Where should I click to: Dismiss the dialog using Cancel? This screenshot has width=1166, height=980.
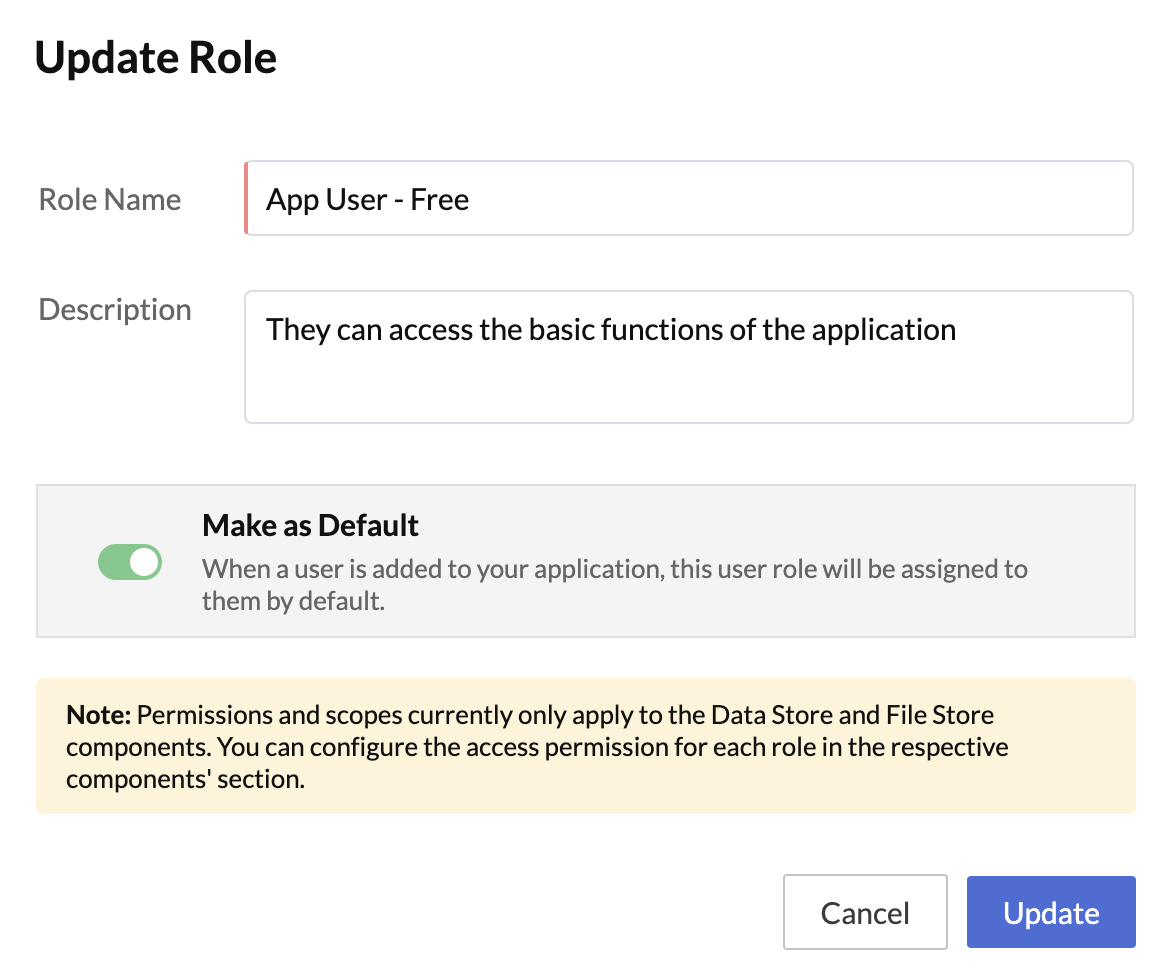pos(864,912)
